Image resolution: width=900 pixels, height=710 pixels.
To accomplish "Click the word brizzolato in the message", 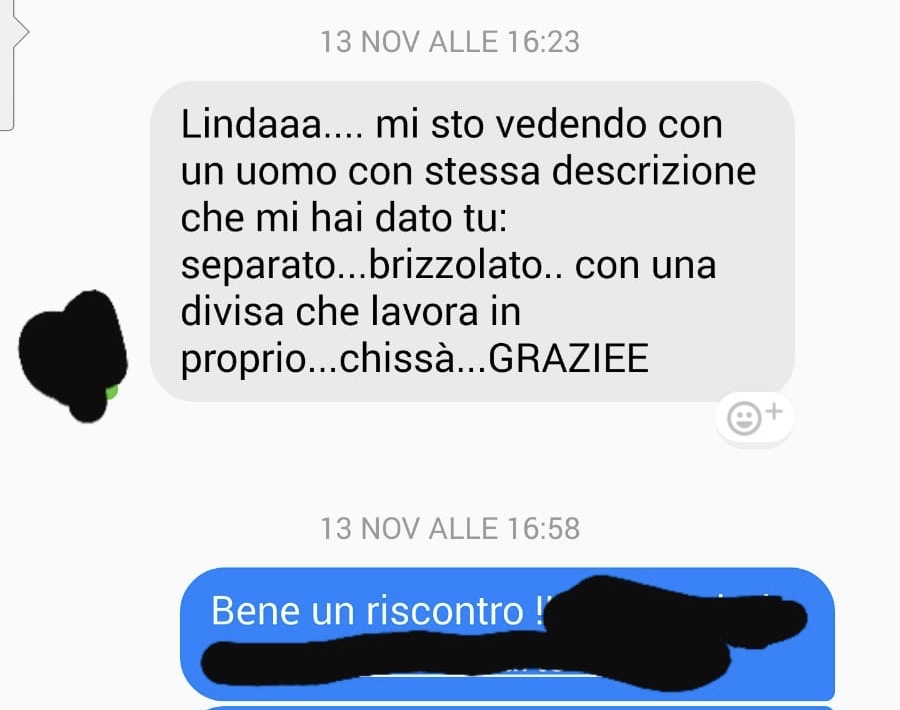I will pos(456,265).
